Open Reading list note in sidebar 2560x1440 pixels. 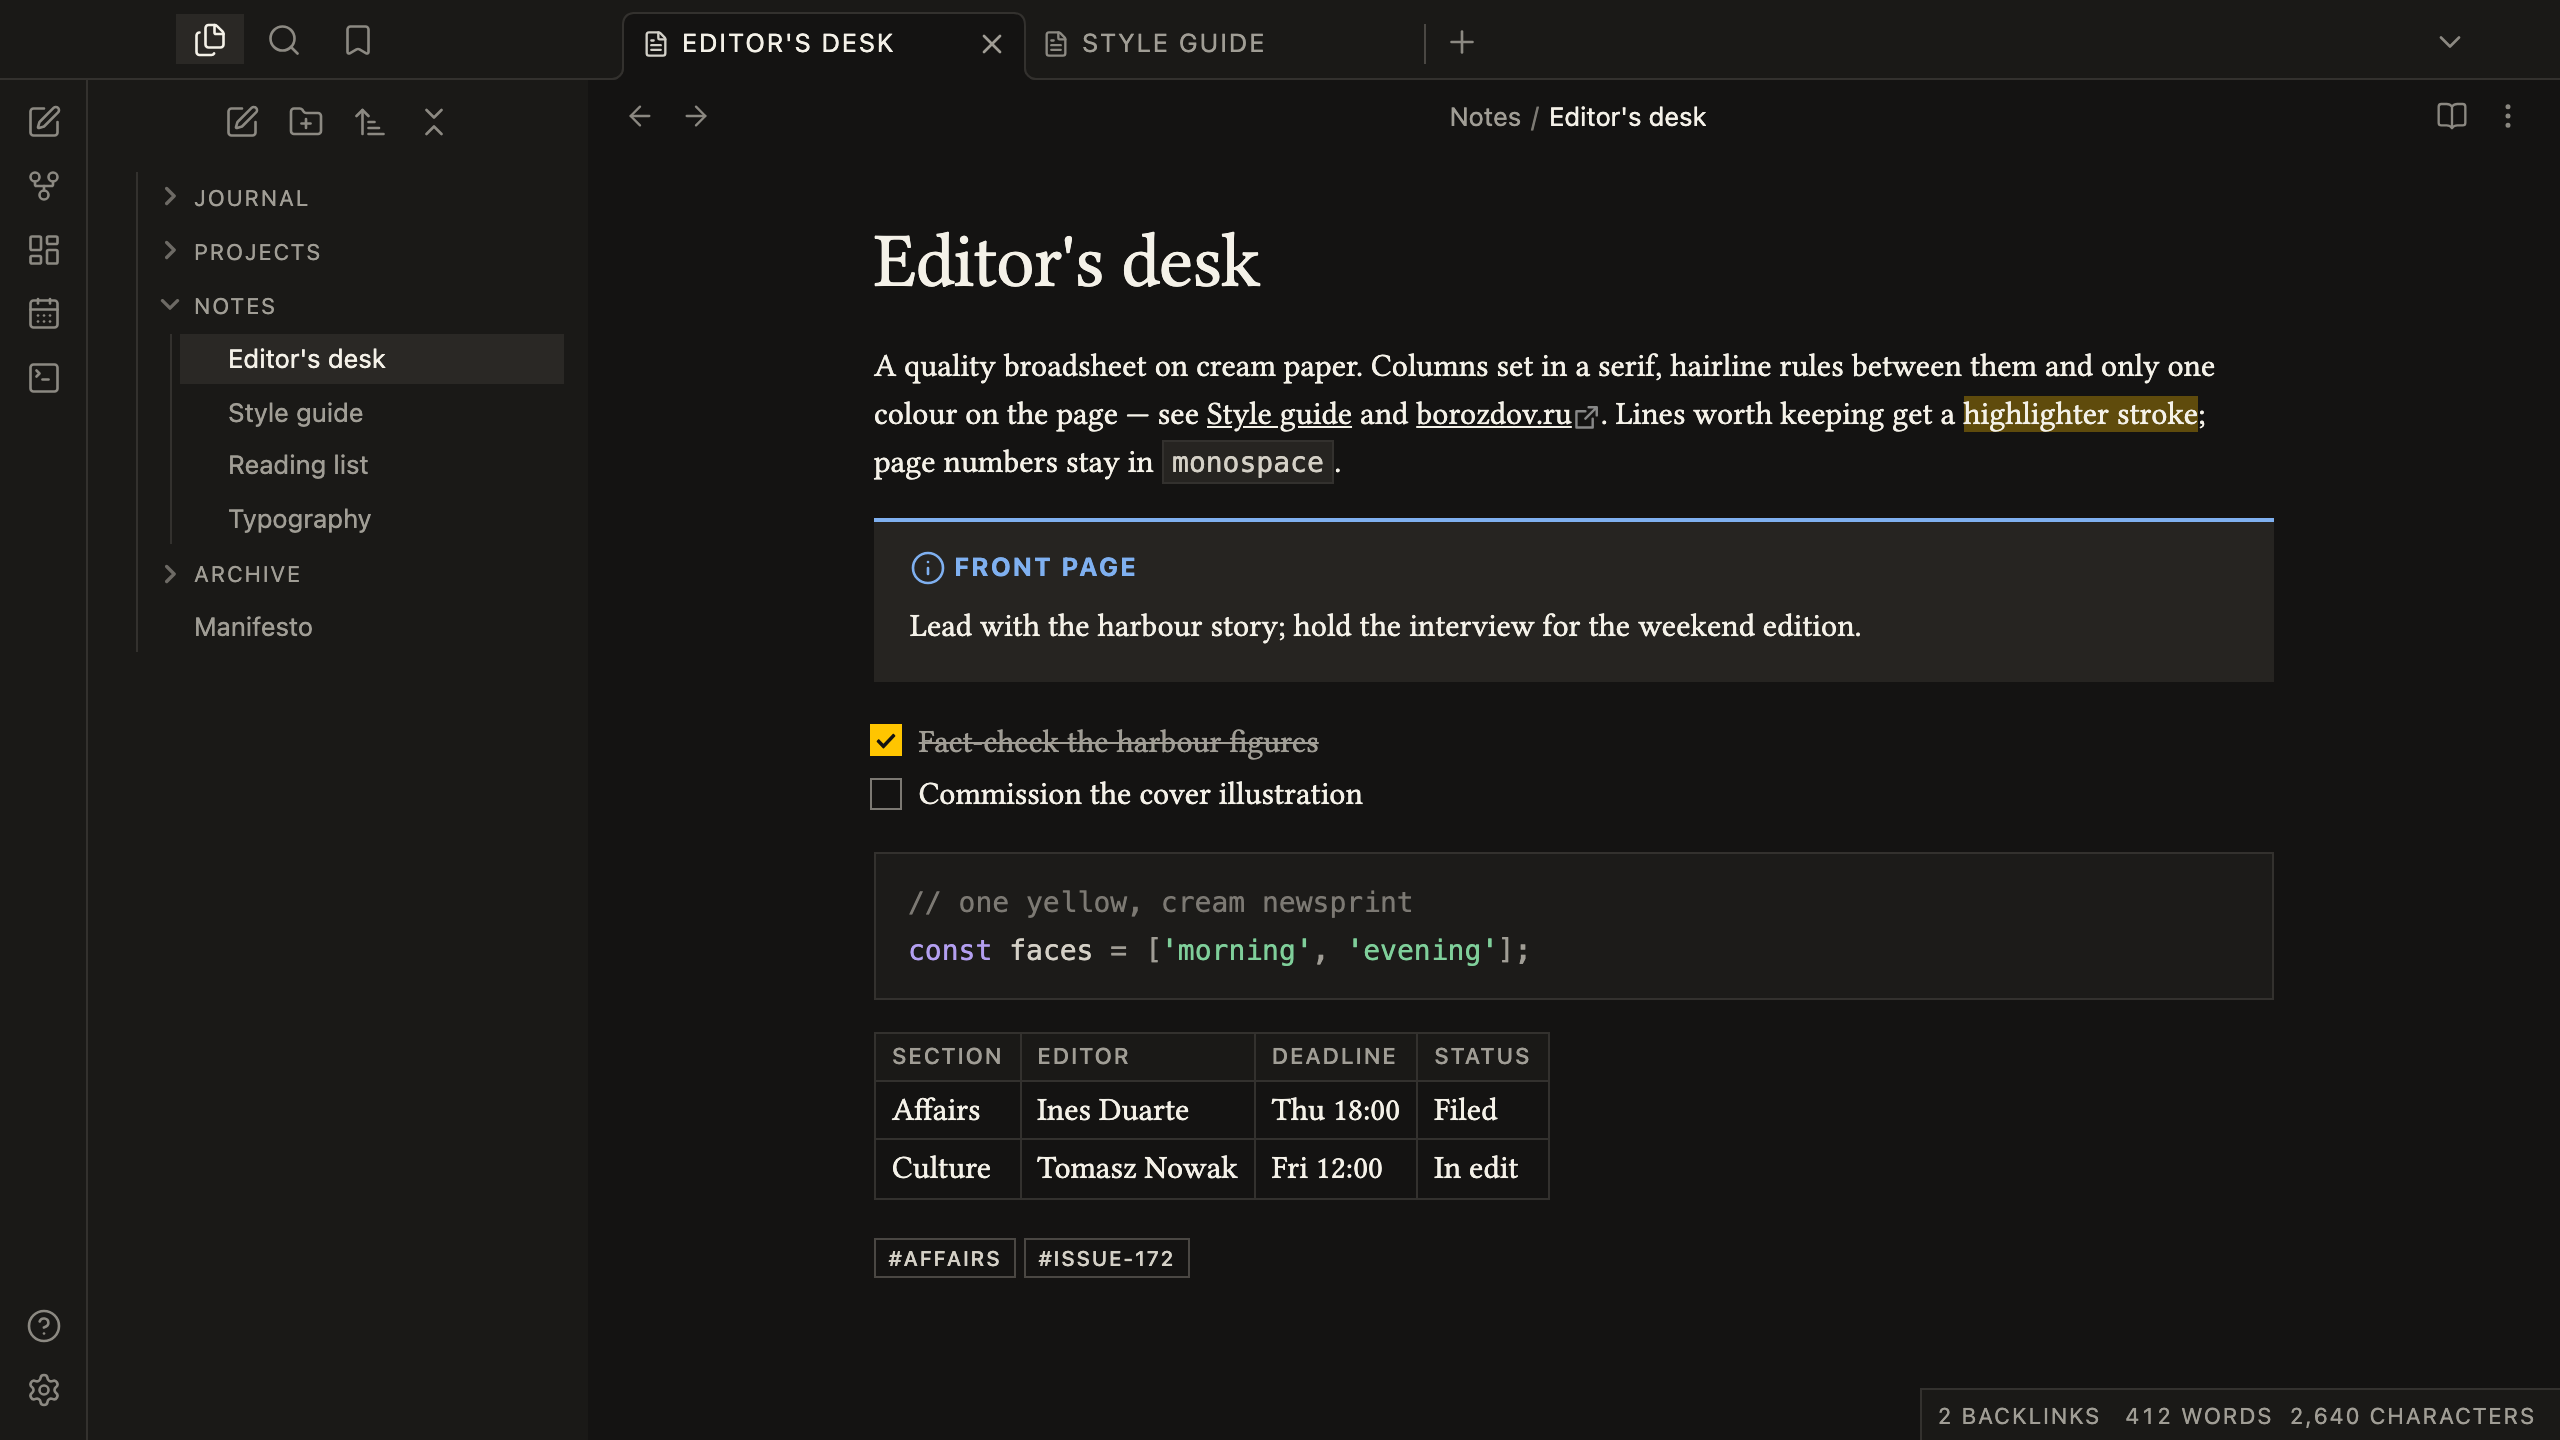point(372,465)
